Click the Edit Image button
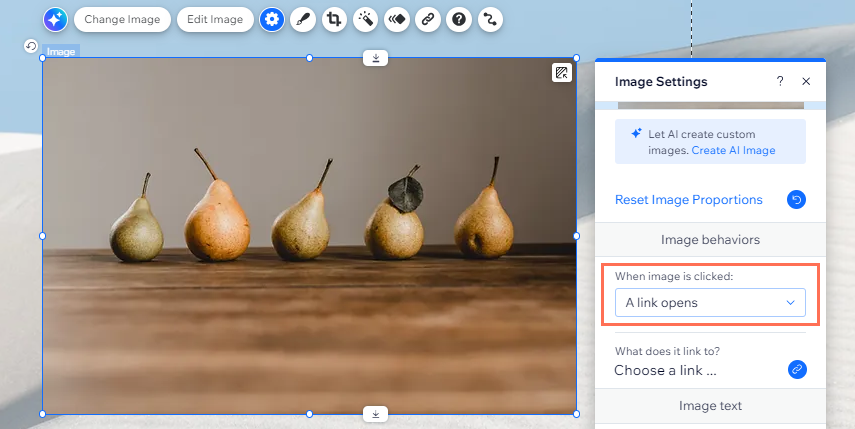 click(215, 19)
